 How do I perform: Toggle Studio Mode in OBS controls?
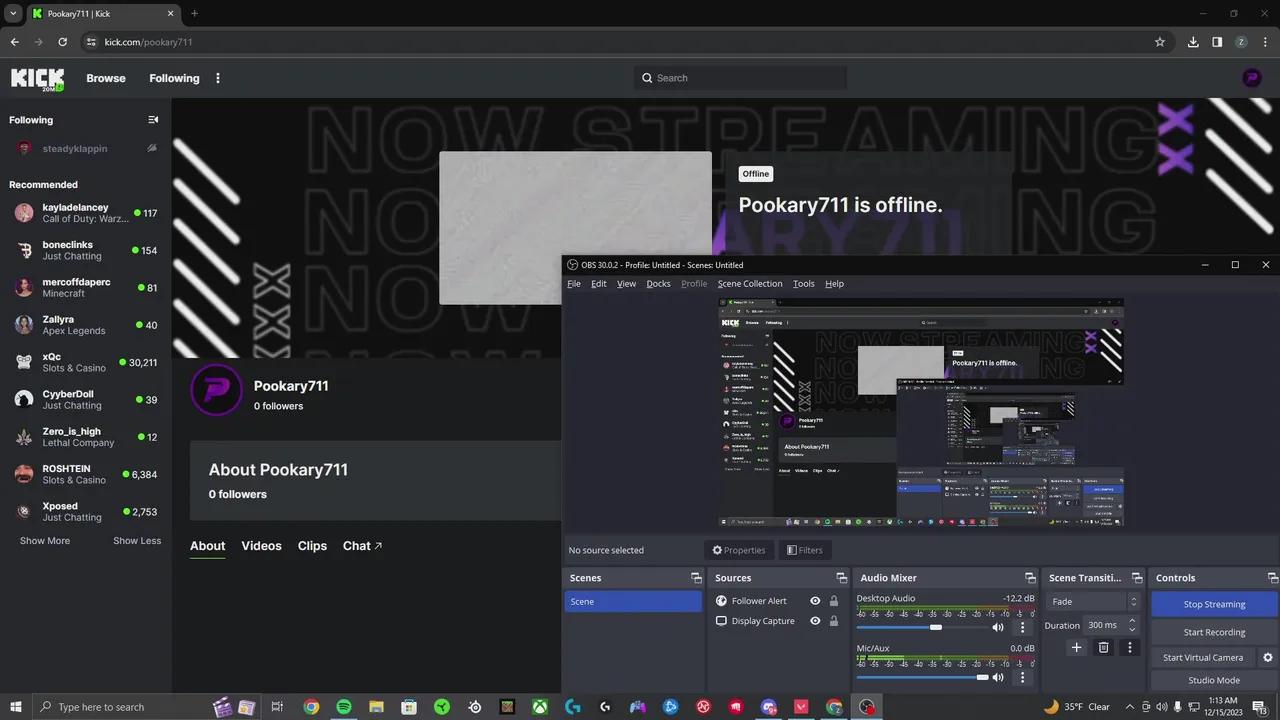point(1214,680)
